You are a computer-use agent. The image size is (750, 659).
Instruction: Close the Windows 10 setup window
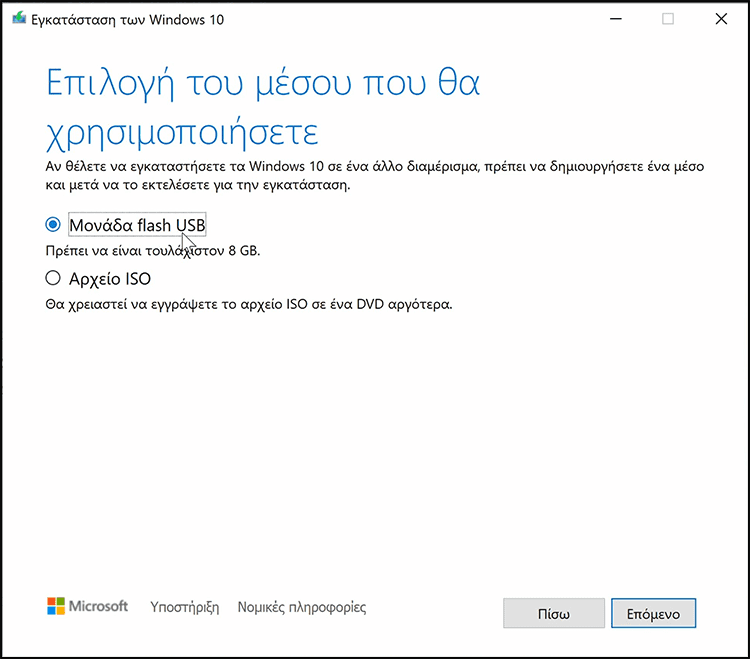(721, 19)
